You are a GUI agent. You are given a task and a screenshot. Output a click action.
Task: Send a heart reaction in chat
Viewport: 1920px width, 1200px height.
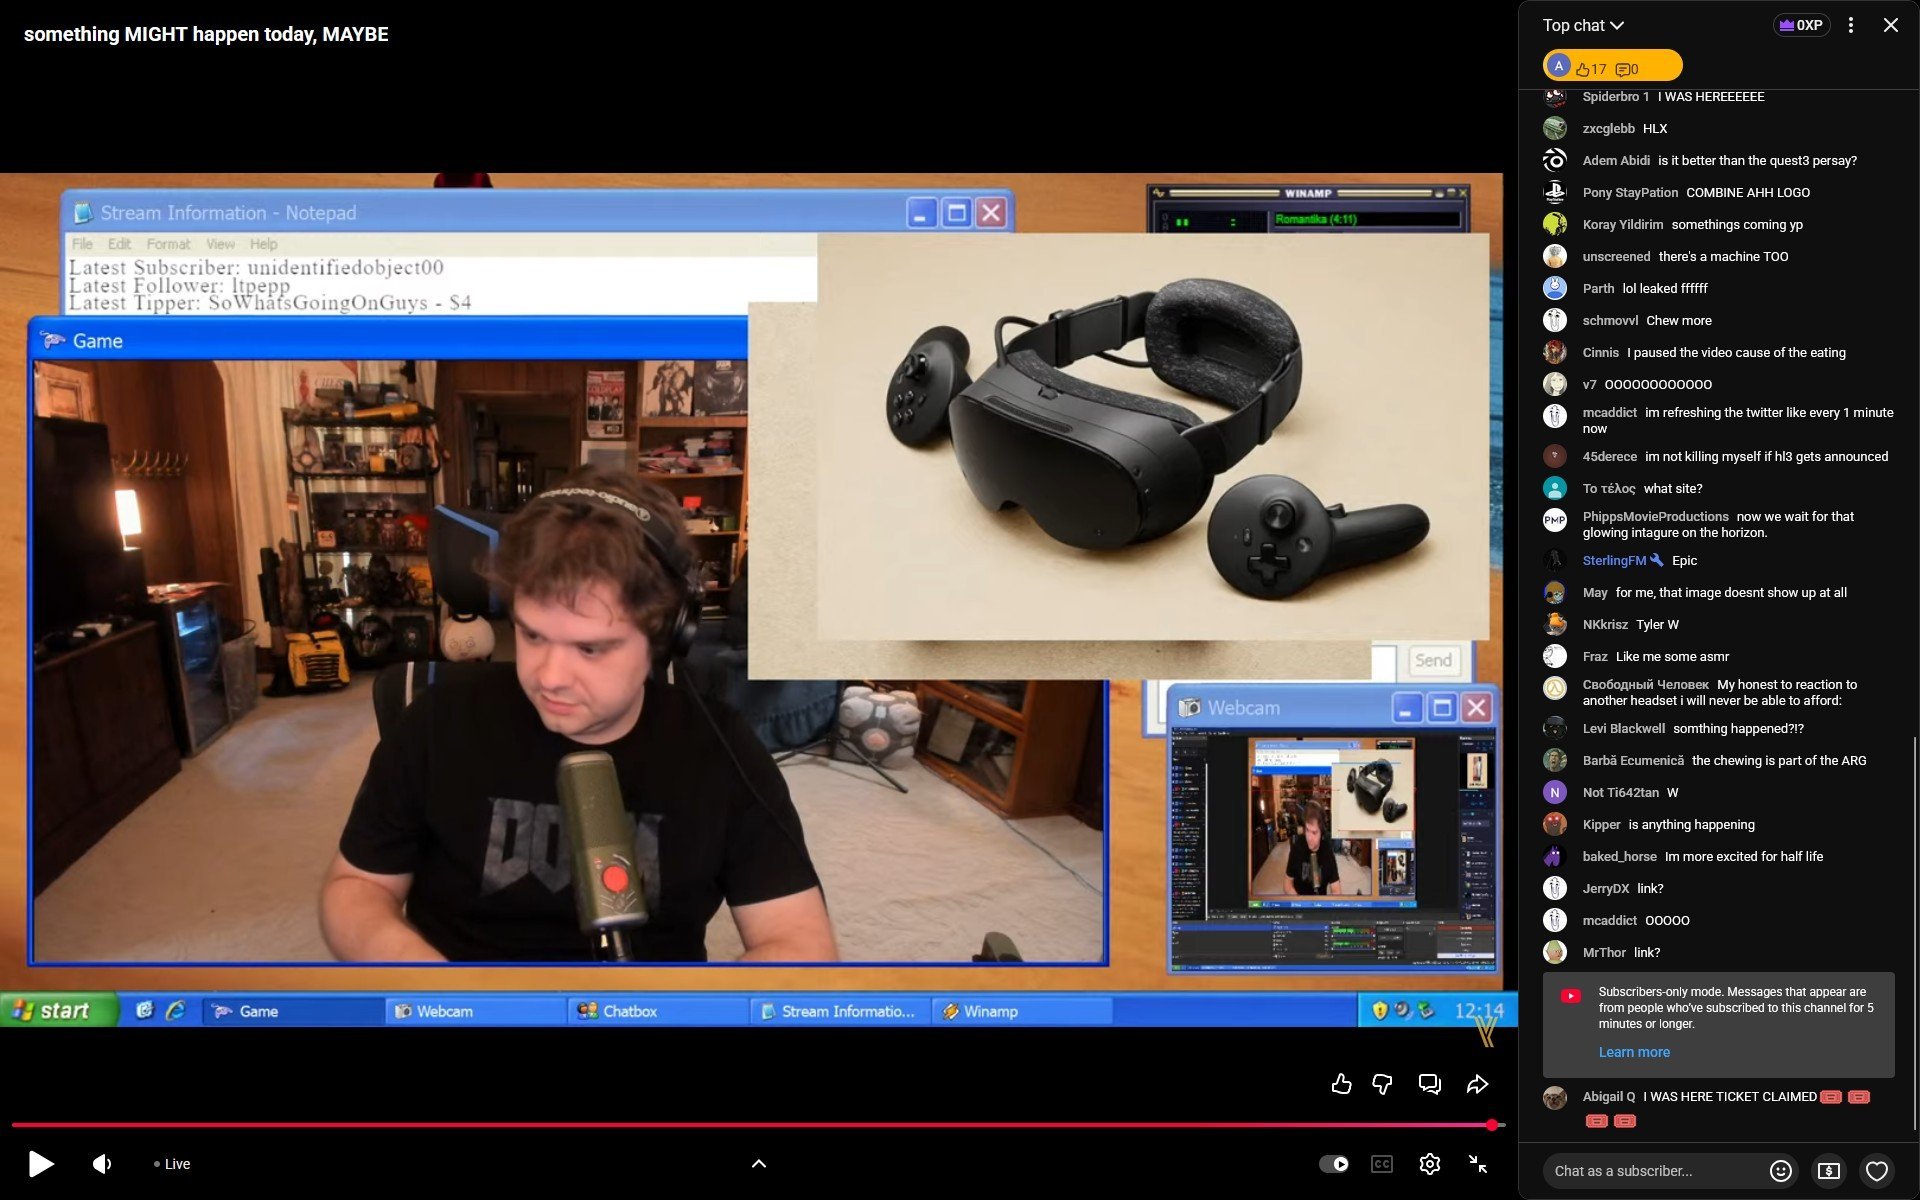(x=1877, y=1171)
